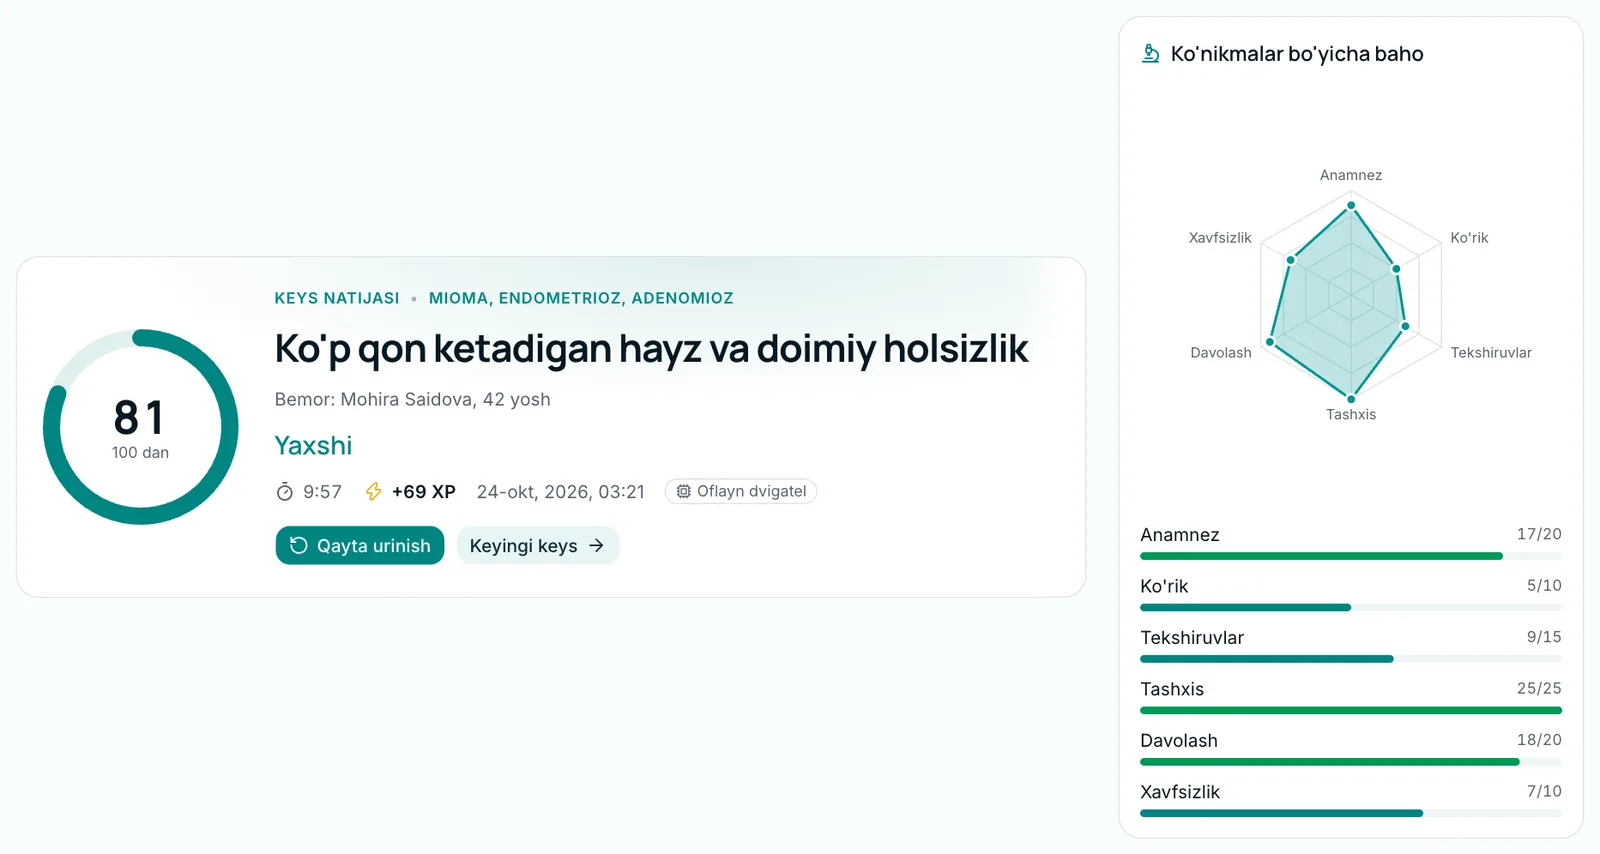This screenshot has height=854, width=1600.
Task: Click the microscope icon beside Ko'nikmalar bo'yicha baho
Action: 1151,53
